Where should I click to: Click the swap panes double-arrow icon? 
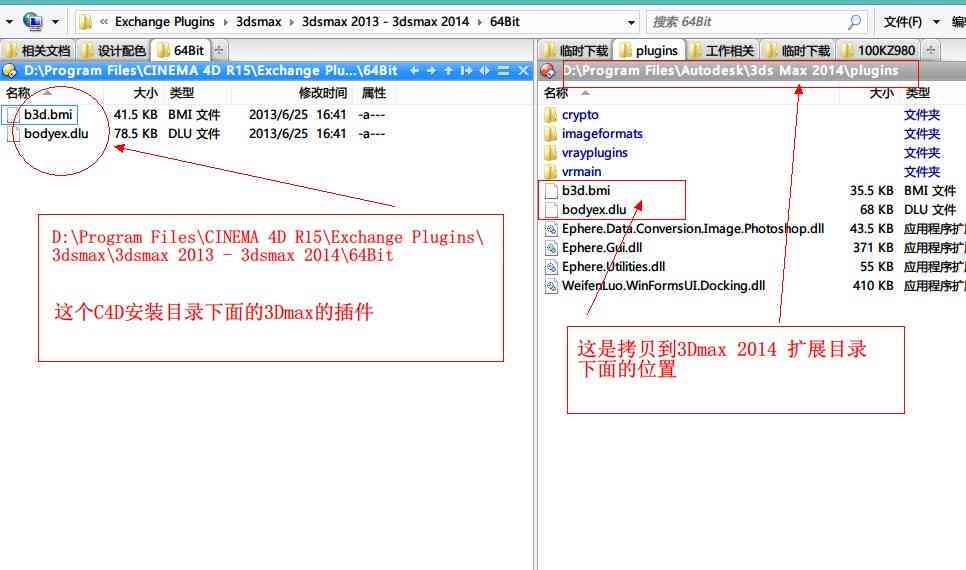pos(485,71)
